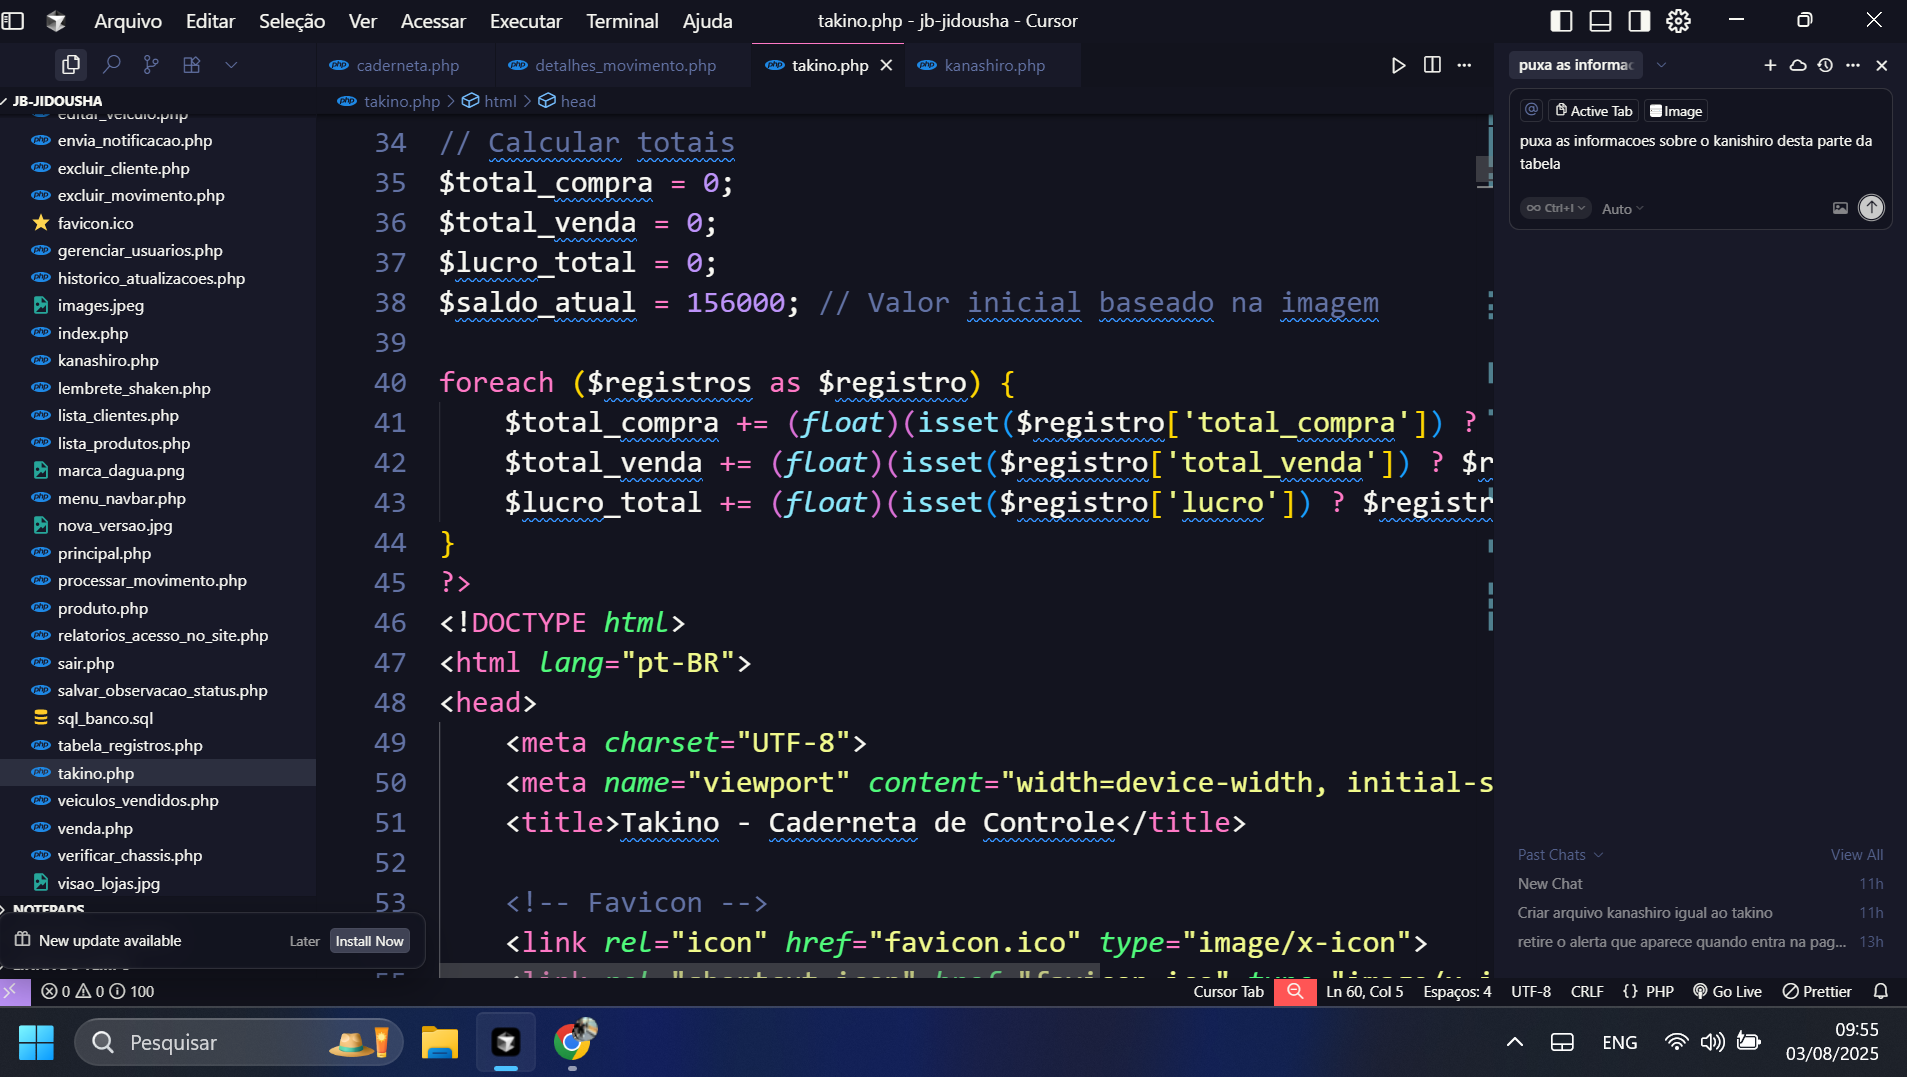Toggle the bottom panel layout
Viewport: 1907px width, 1077px height.
tap(1600, 21)
